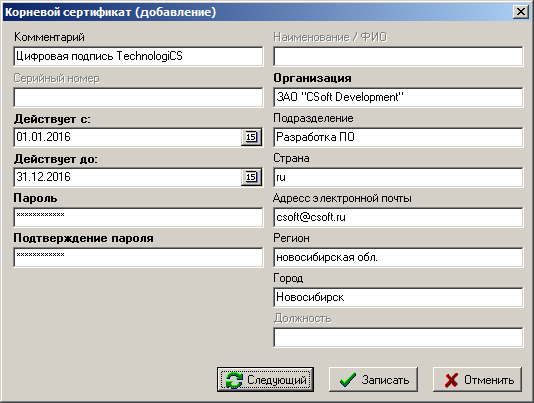534x403 pixels.
Task: Focus the Страна field containing ru
Action: pyautogui.click(x=398, y=177)
